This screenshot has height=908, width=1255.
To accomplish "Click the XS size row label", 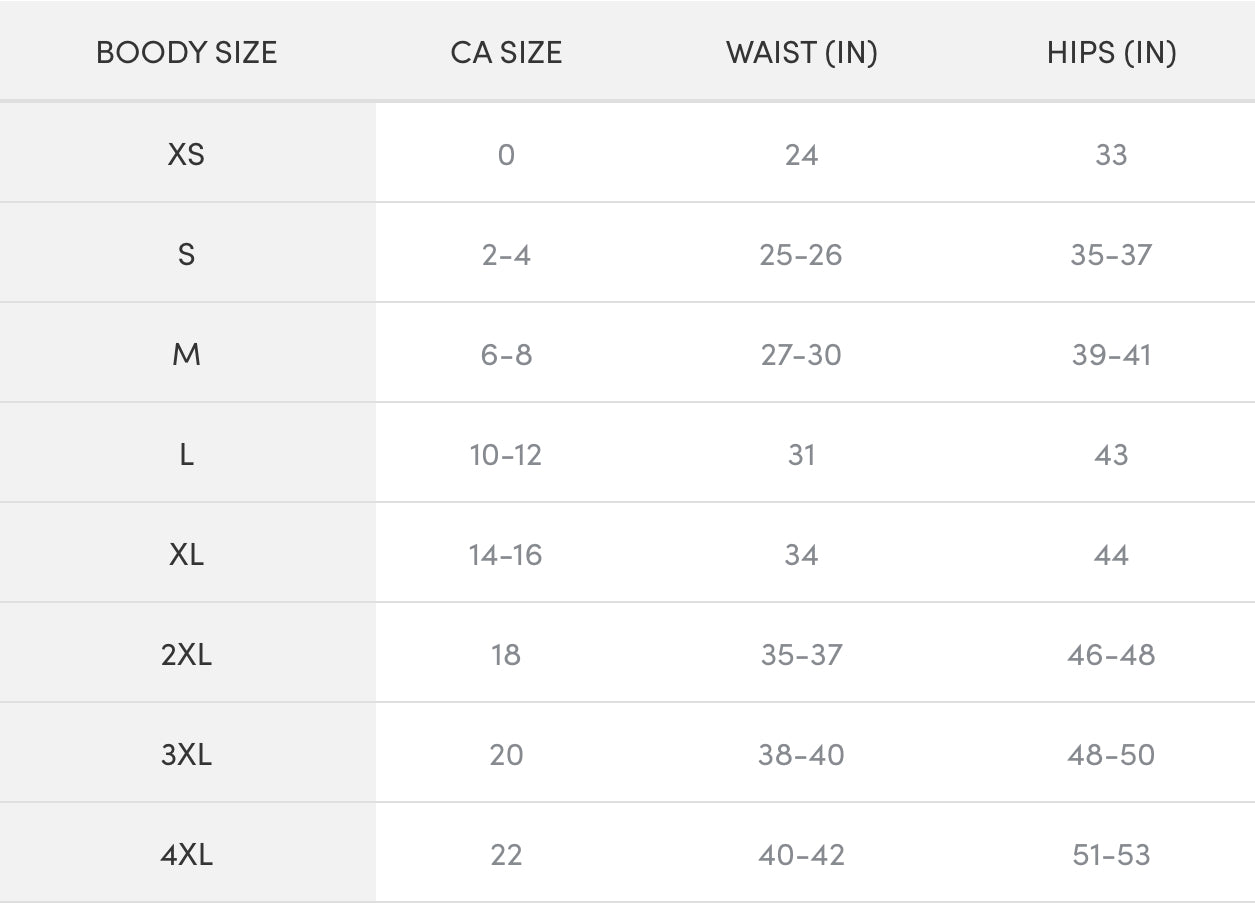I will [187, 155].
